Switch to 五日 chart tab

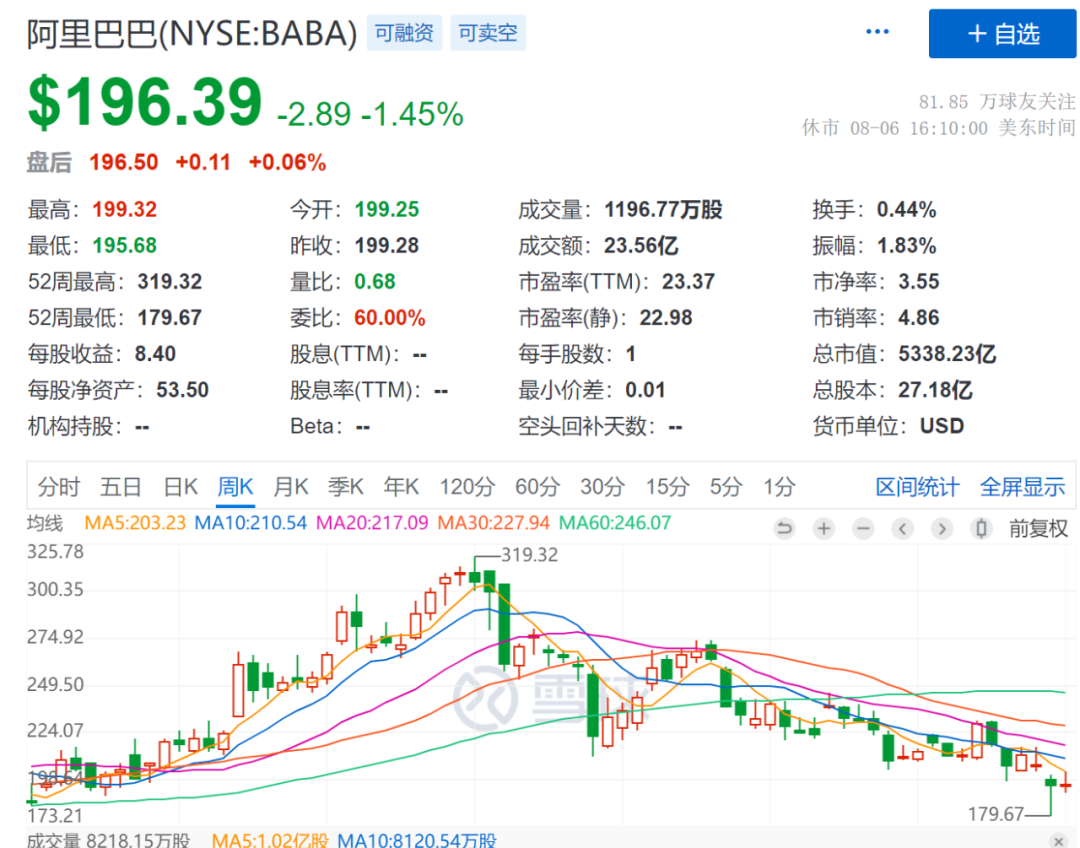point(121,486)
